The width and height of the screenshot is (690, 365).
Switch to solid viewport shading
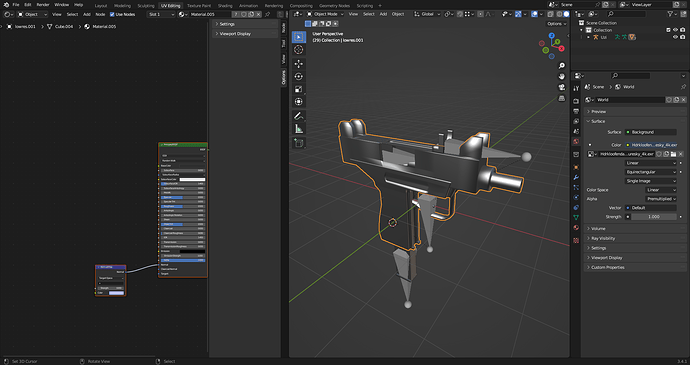(566, 14)
